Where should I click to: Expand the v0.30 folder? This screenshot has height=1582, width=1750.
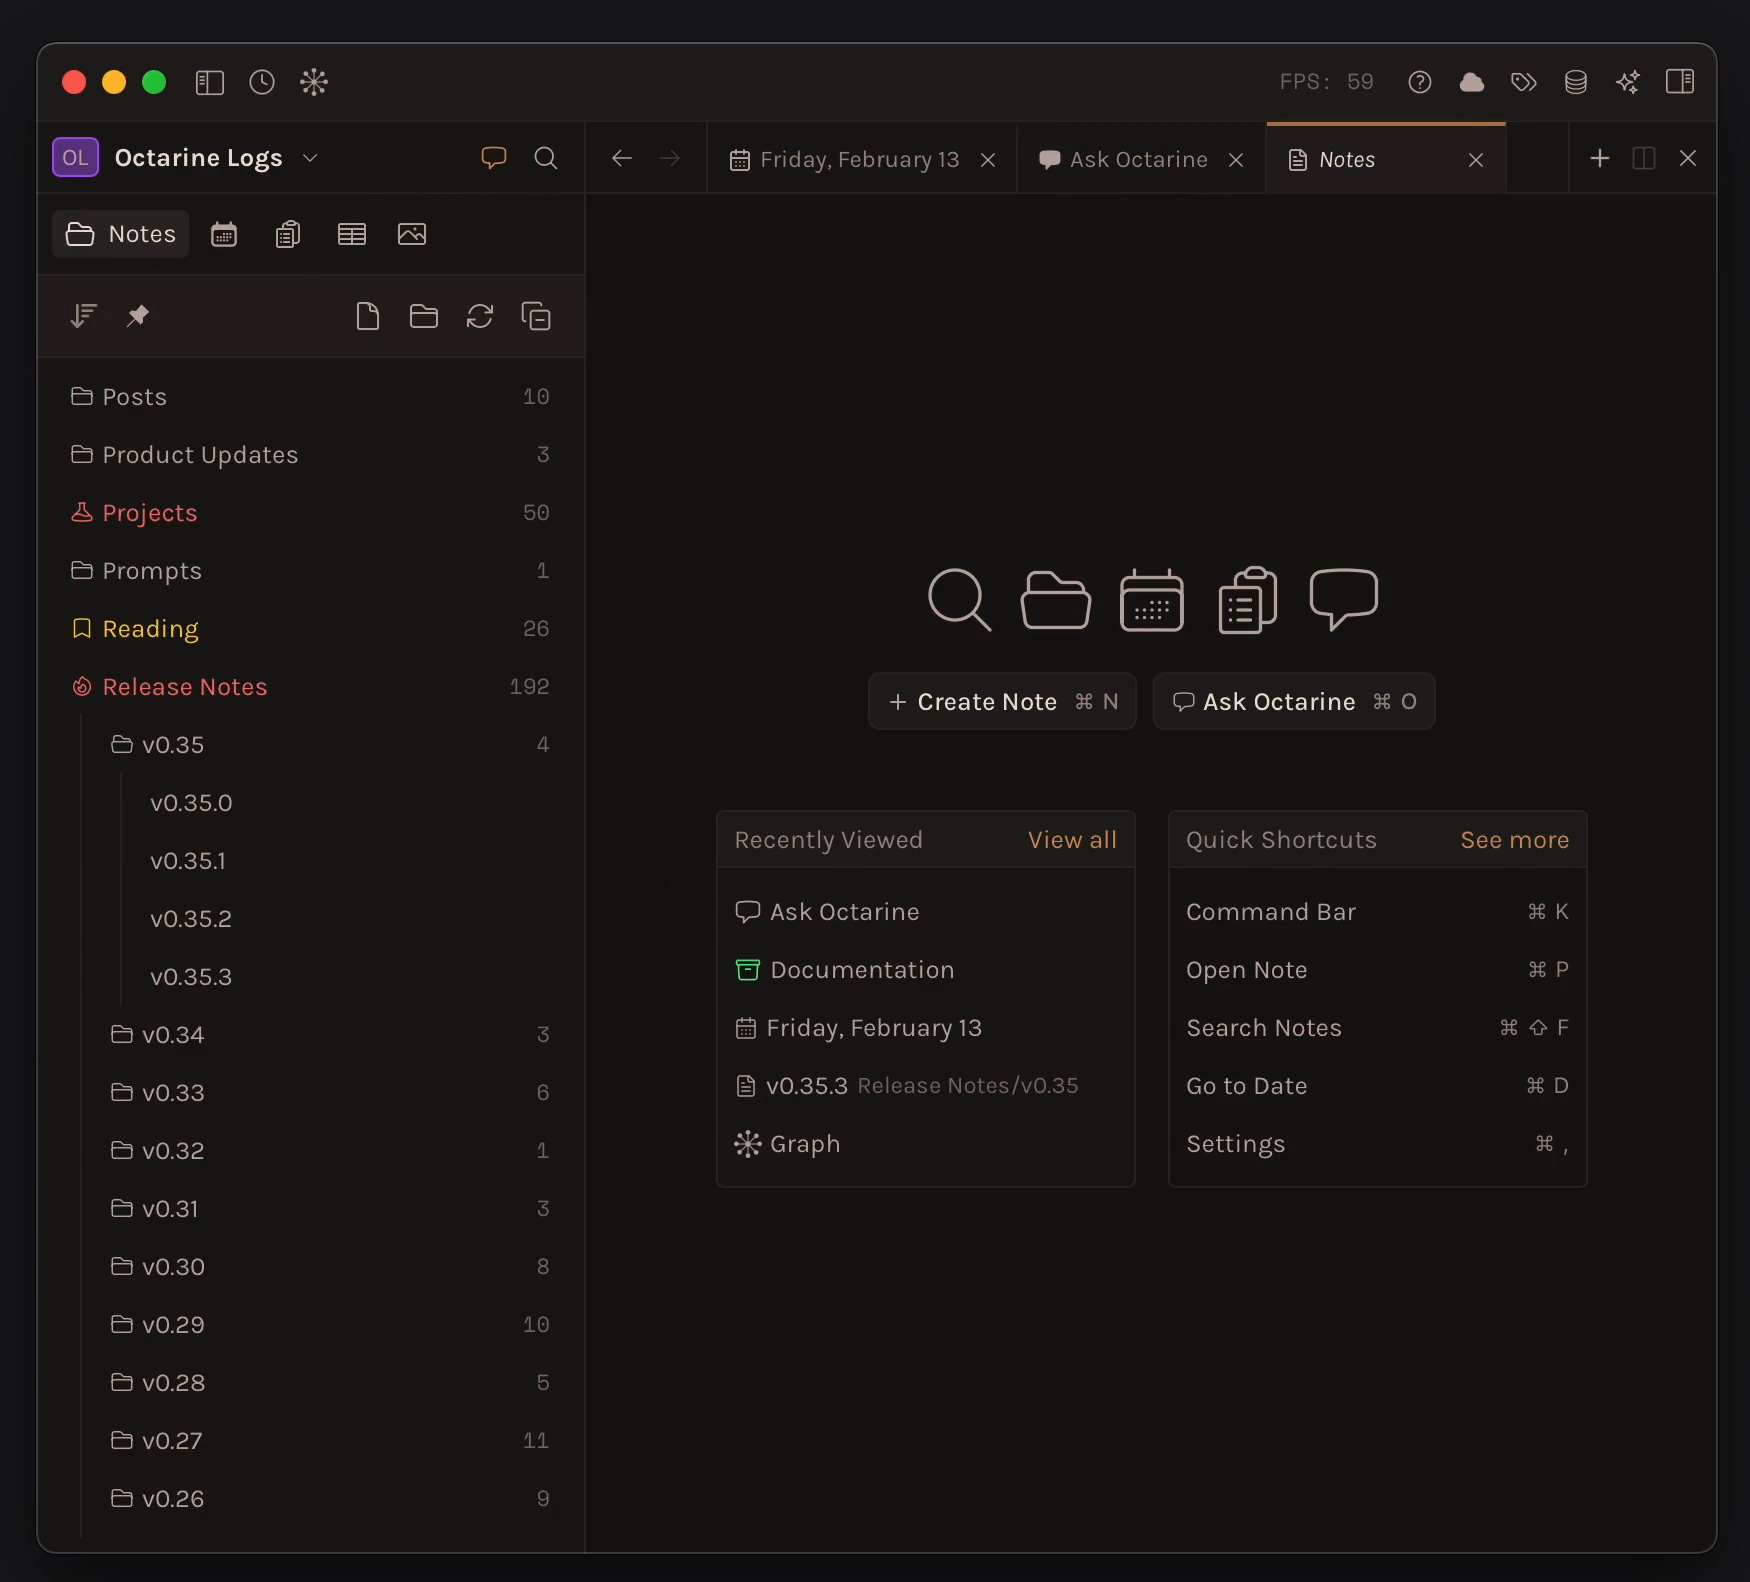tap(331, 1267)
